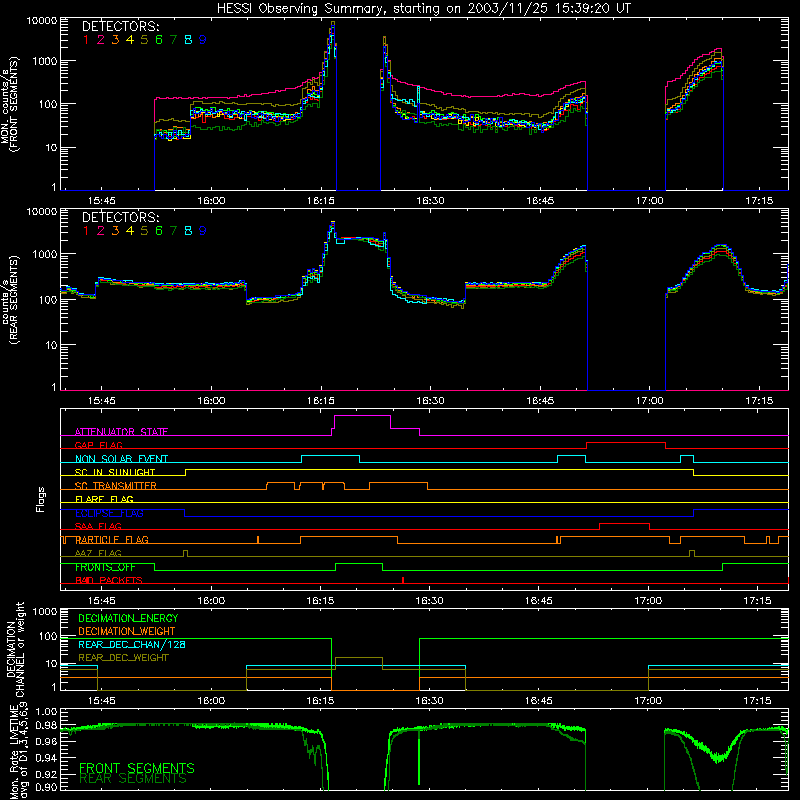Select detector 7 in front segments legend
The height and width of the screenshot is (800, 800).
tap(173, 40)
